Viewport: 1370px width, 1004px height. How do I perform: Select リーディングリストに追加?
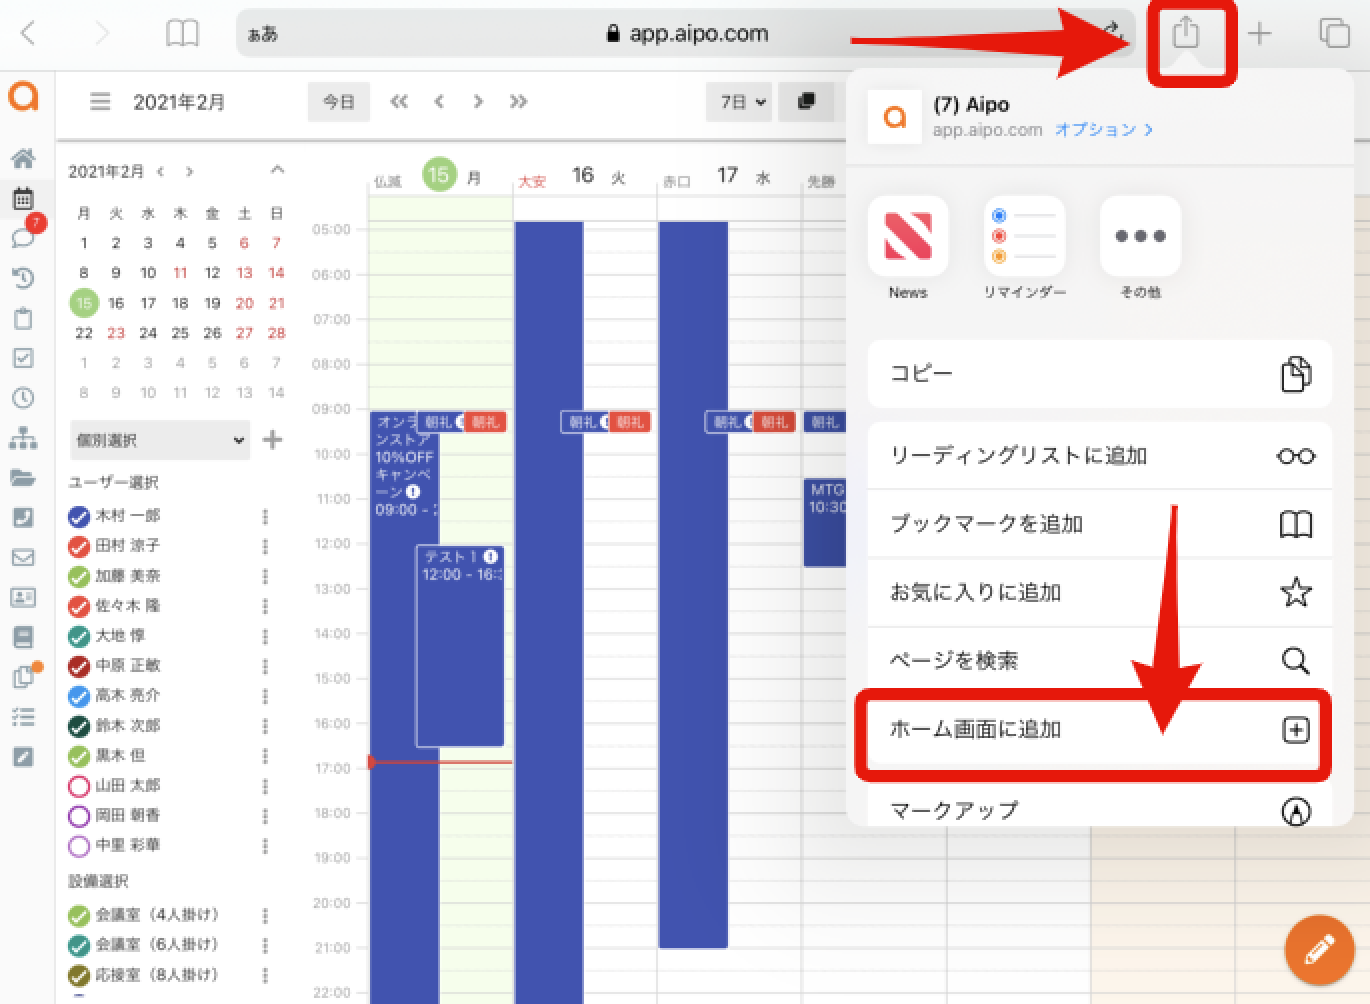1100,455
